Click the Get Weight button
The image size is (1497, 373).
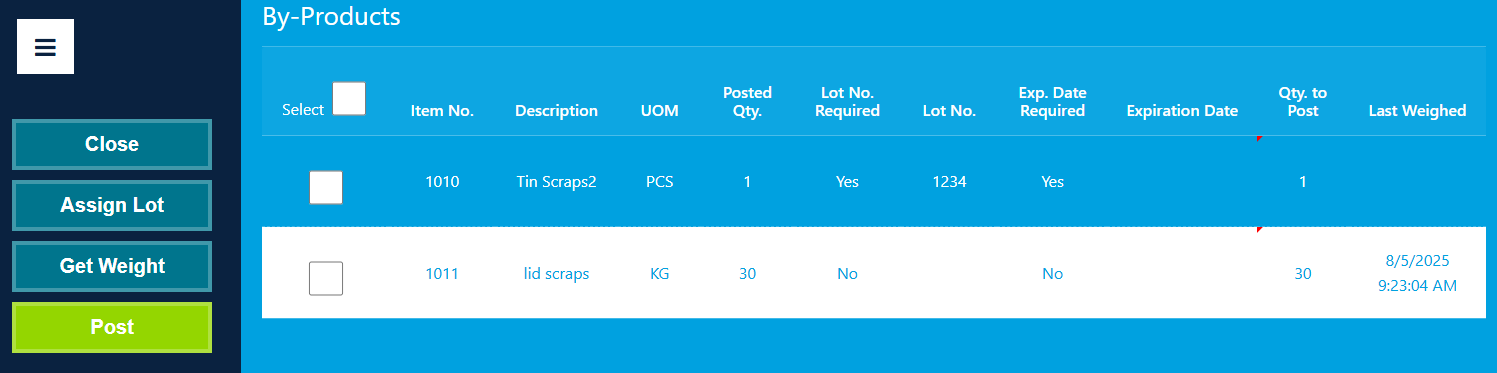[x=112, y=267]
